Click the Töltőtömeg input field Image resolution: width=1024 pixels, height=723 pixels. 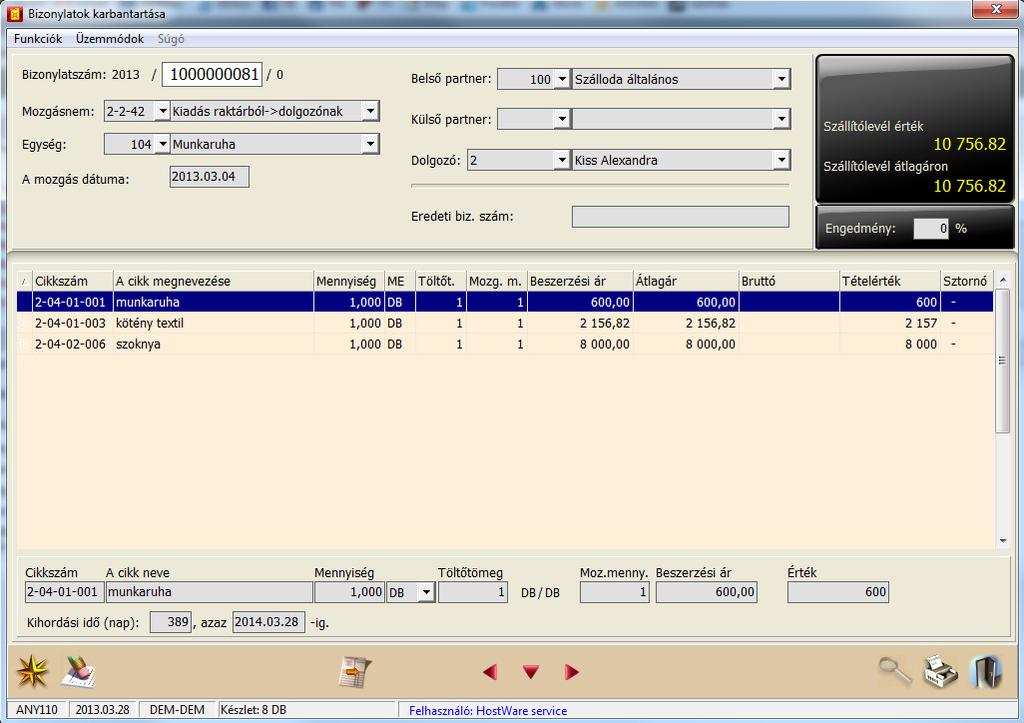point(473,592)
